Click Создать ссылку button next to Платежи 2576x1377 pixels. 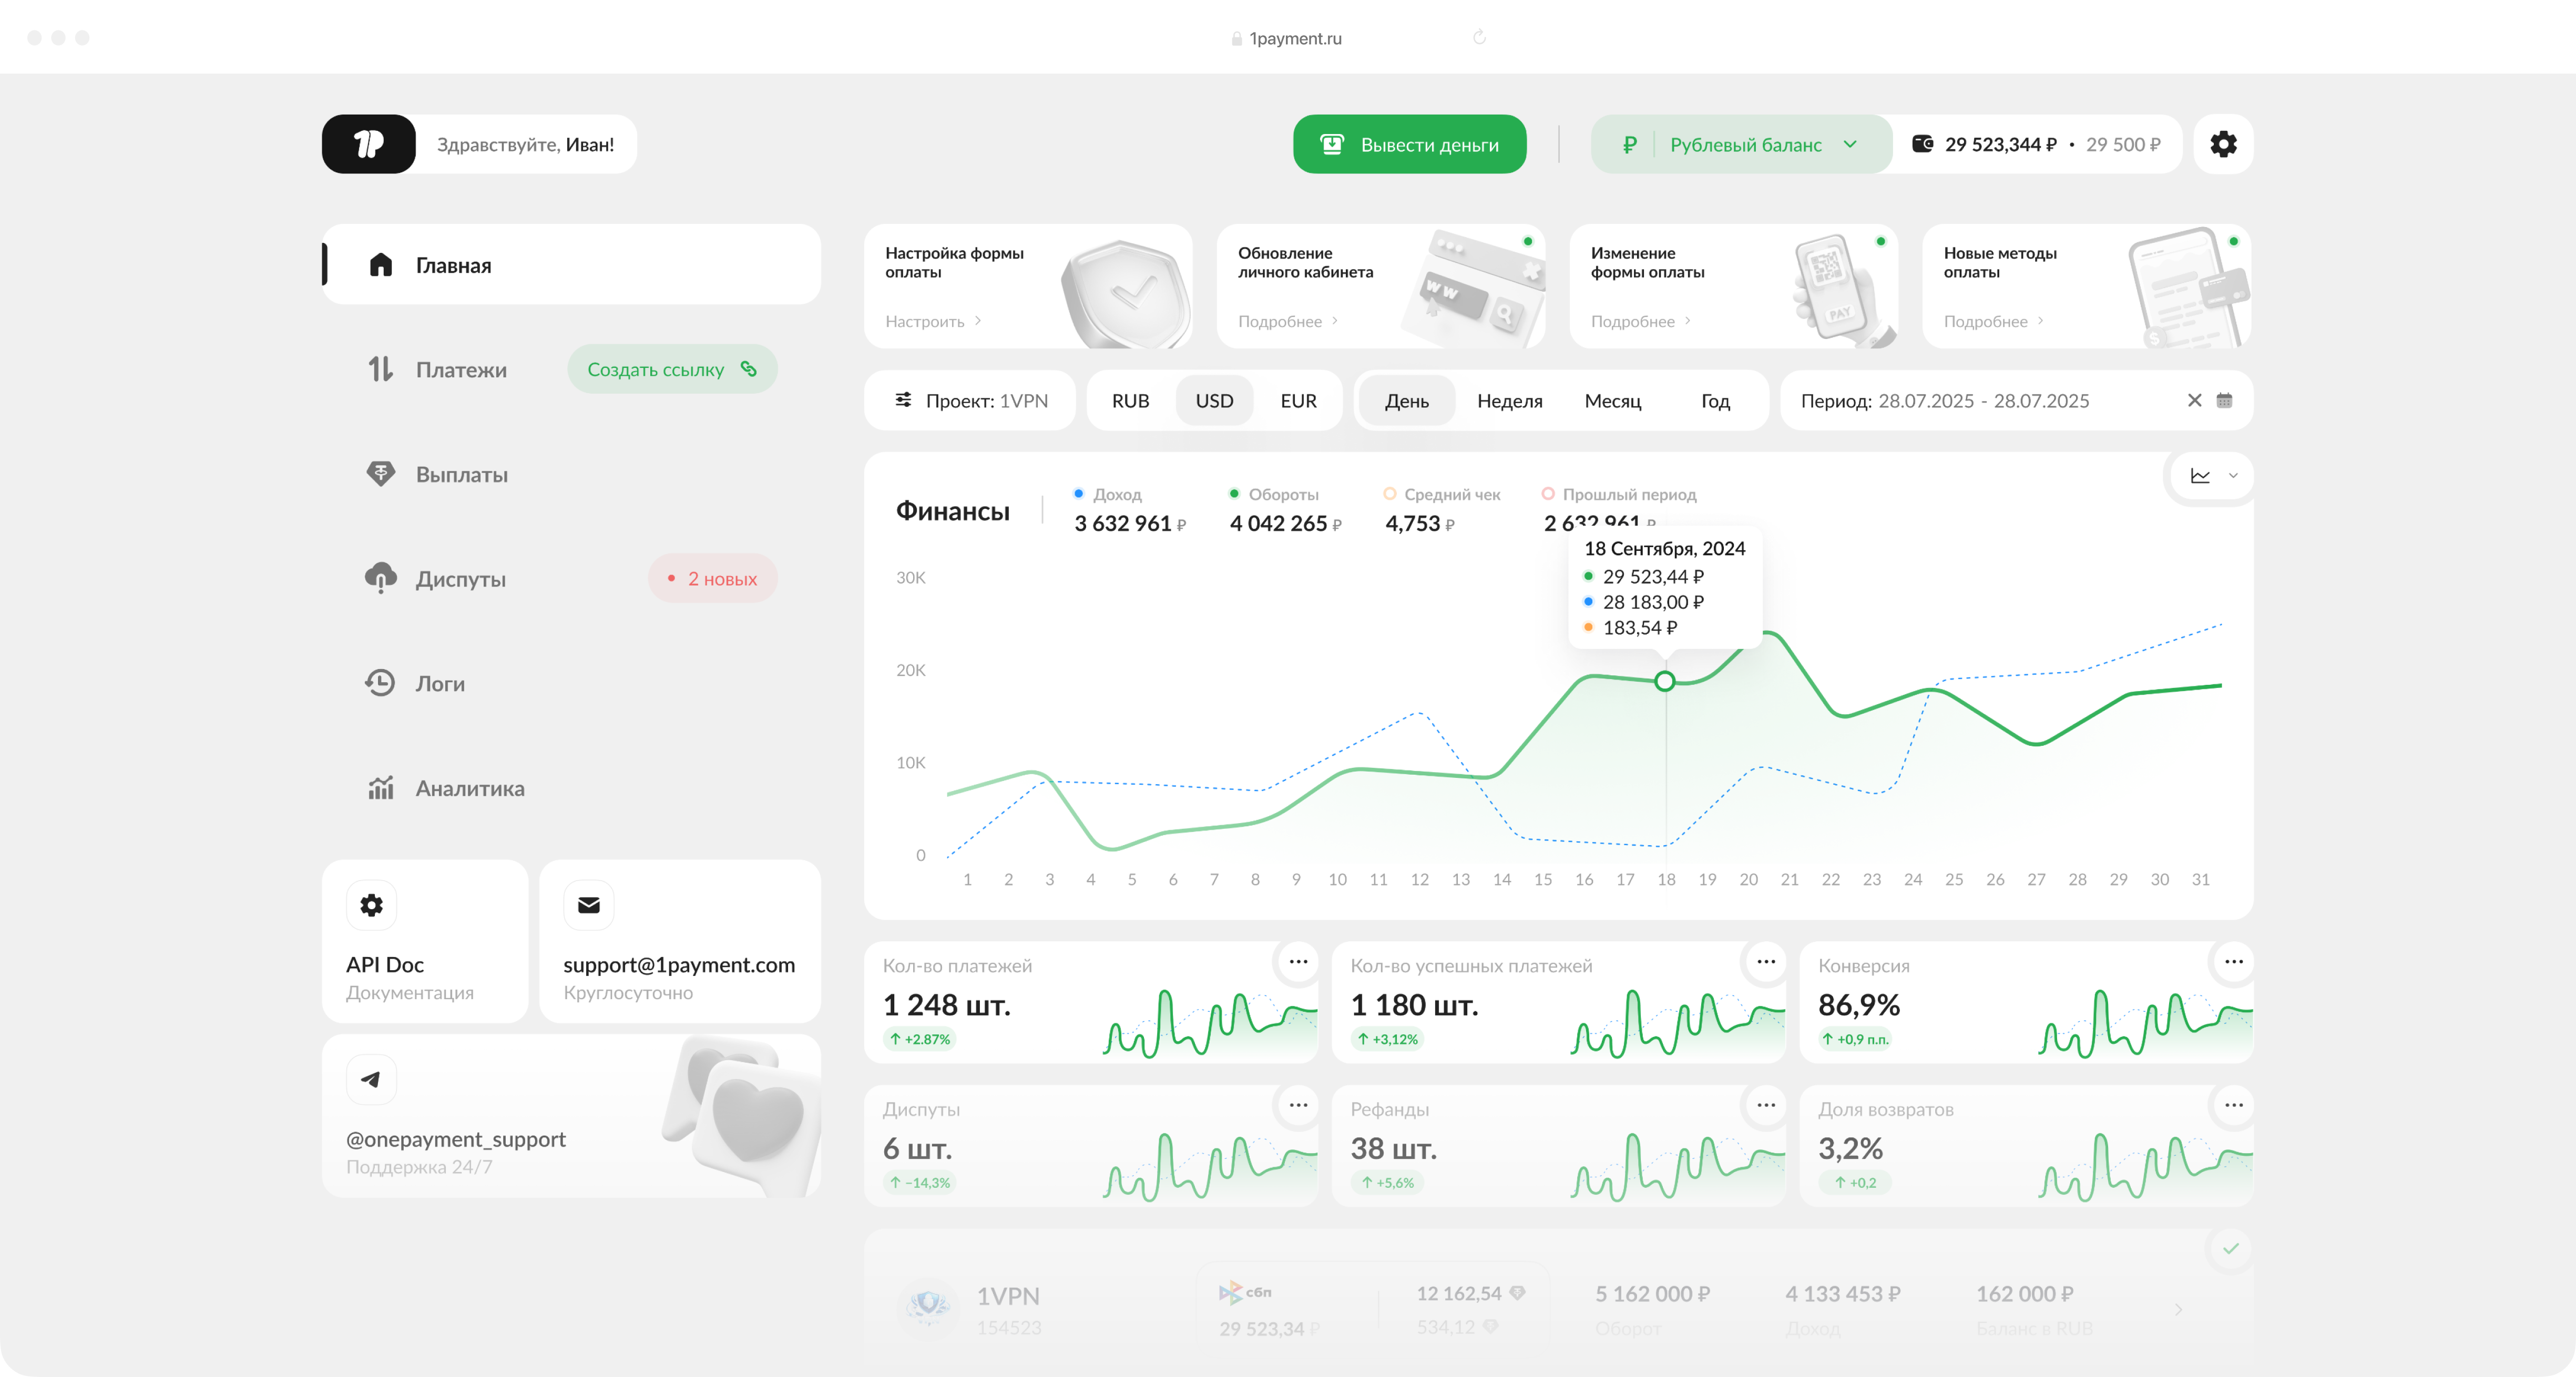672,369
